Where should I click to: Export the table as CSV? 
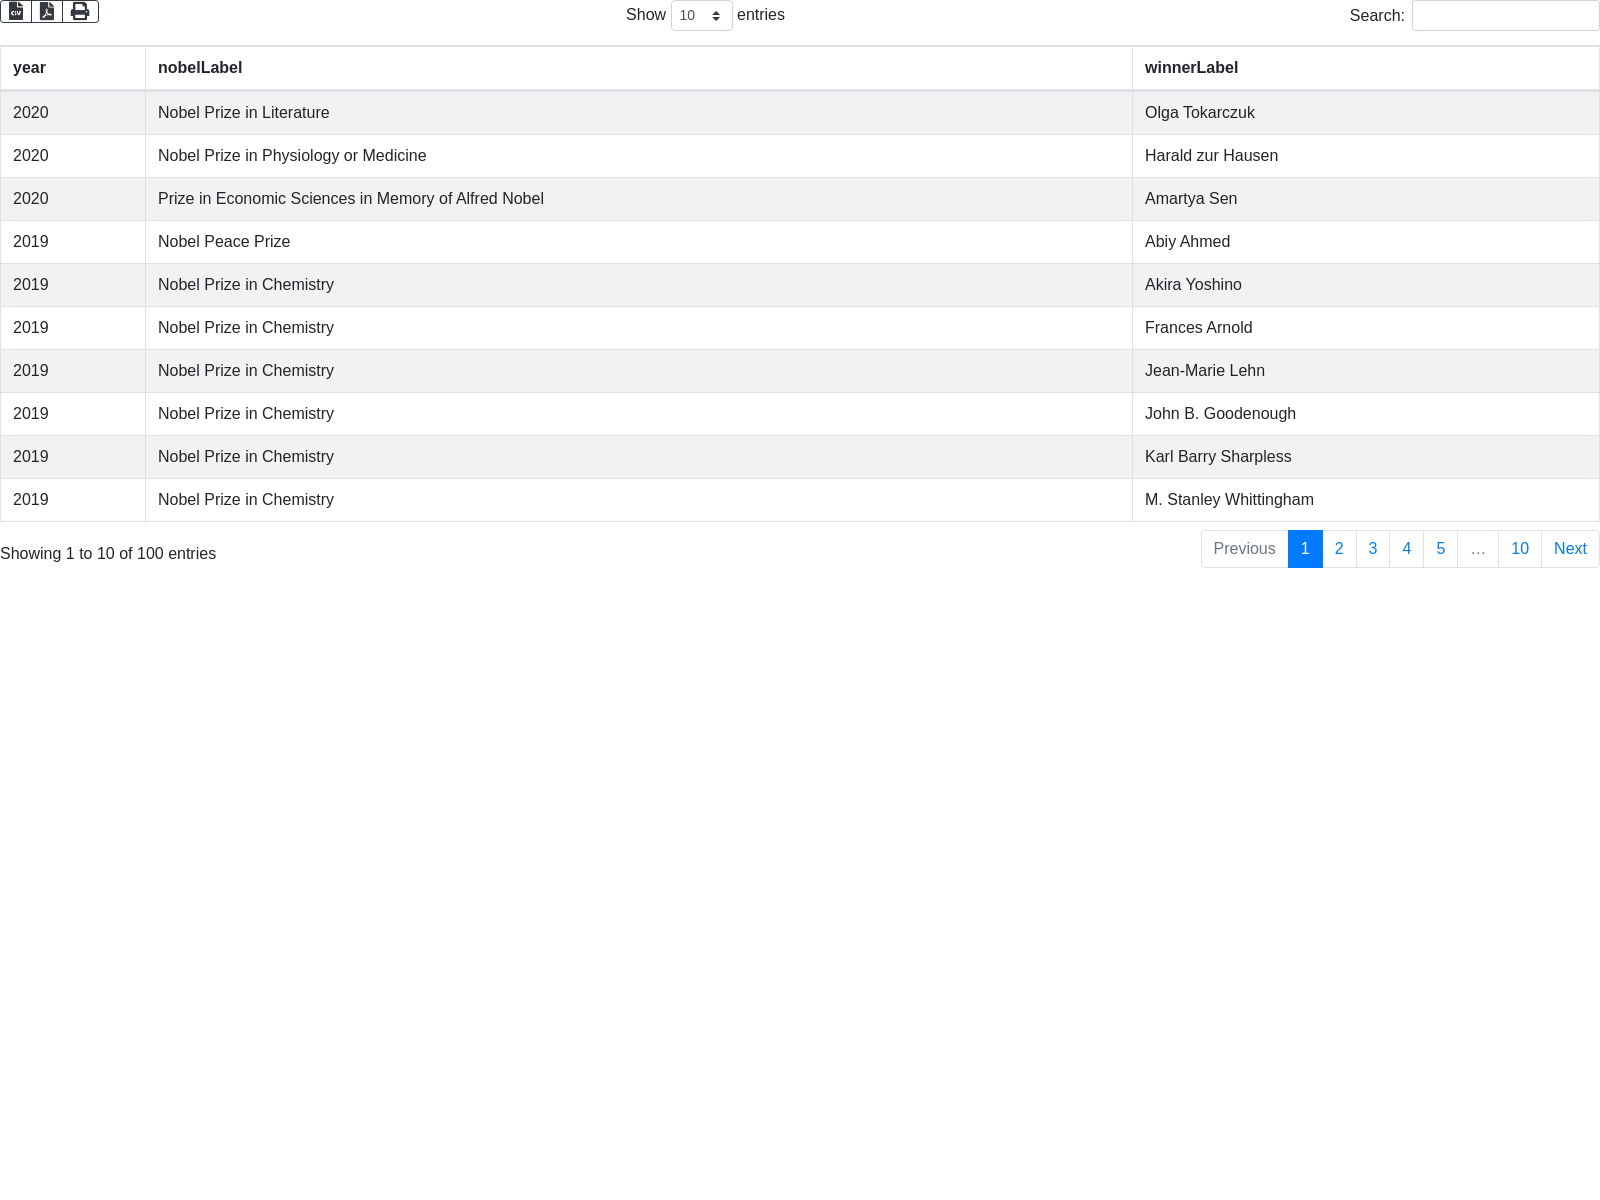click(x=16, y=11)
